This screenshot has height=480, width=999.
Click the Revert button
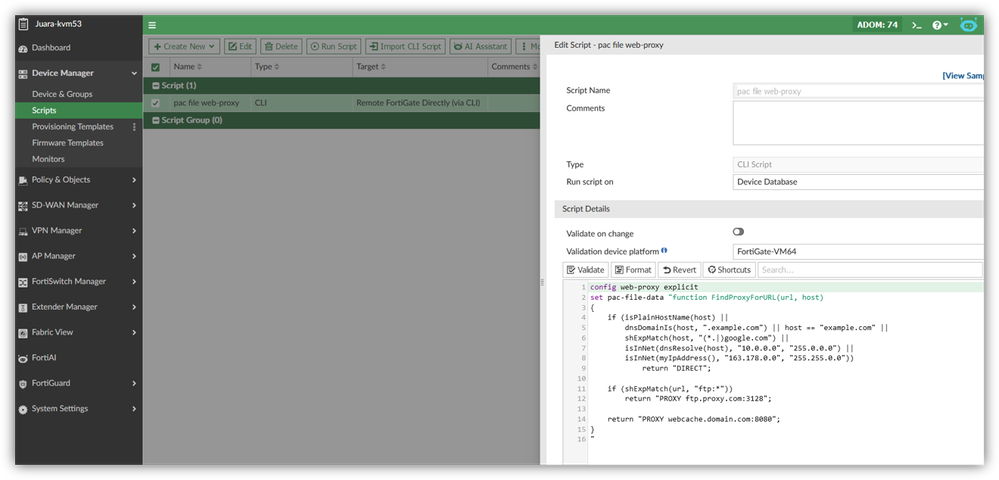coord(678,270)
